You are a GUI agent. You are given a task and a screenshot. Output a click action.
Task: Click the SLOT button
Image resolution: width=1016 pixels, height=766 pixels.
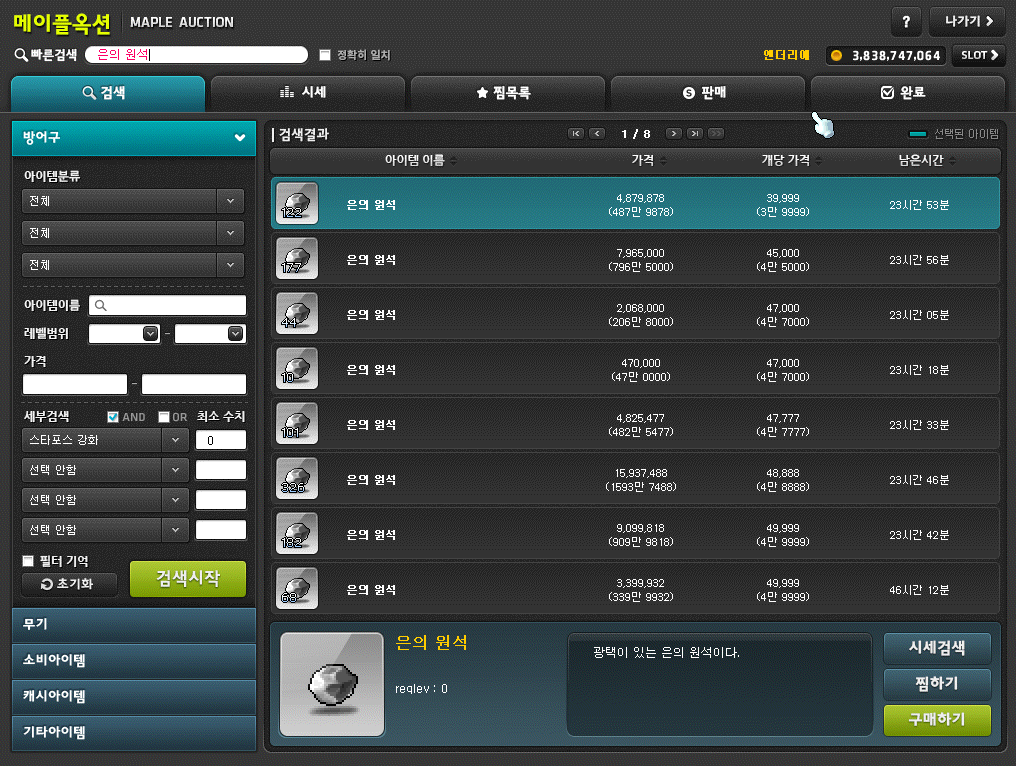coord(979,56)
